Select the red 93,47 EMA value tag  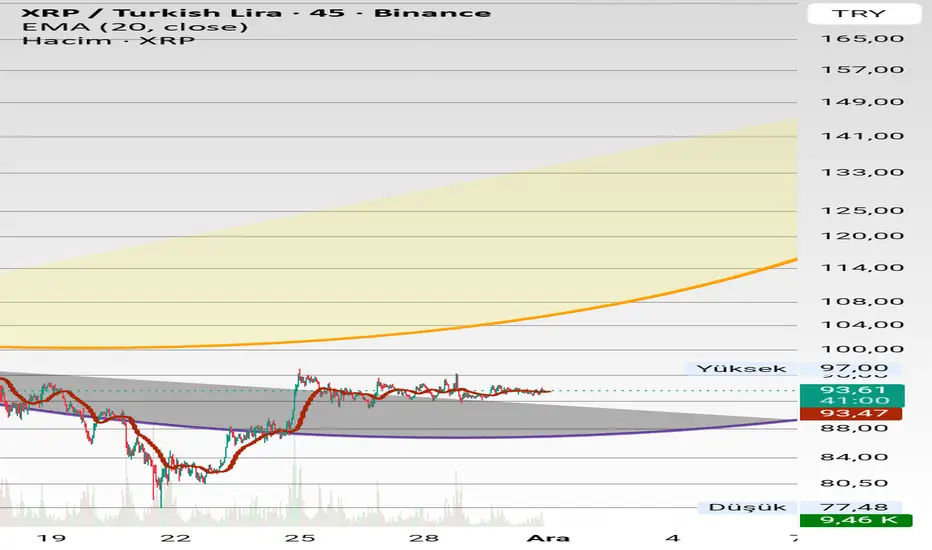point(851,414)
